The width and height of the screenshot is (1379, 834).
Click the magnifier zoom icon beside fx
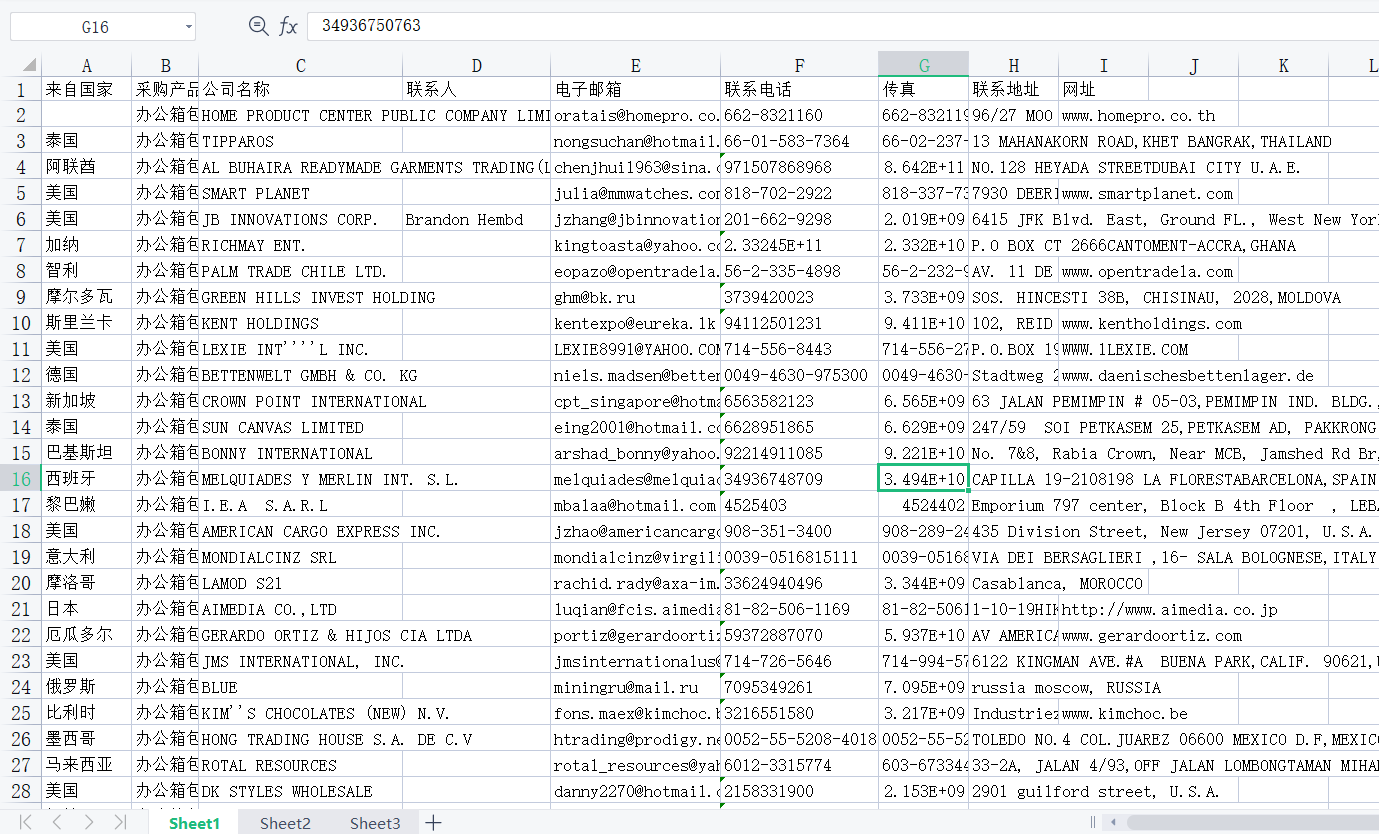(x=258, y=26)
